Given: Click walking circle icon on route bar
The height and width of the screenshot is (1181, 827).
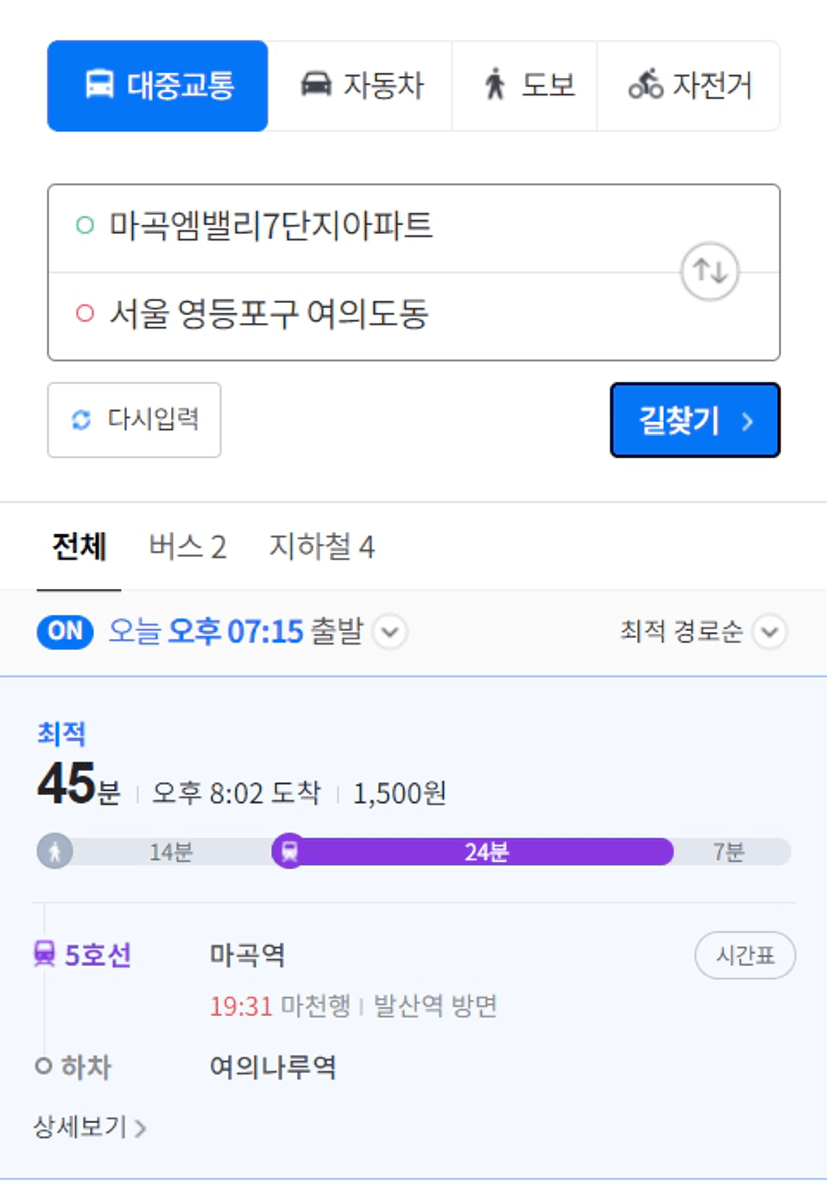Looking at the screenshot, I should point(55,852).
